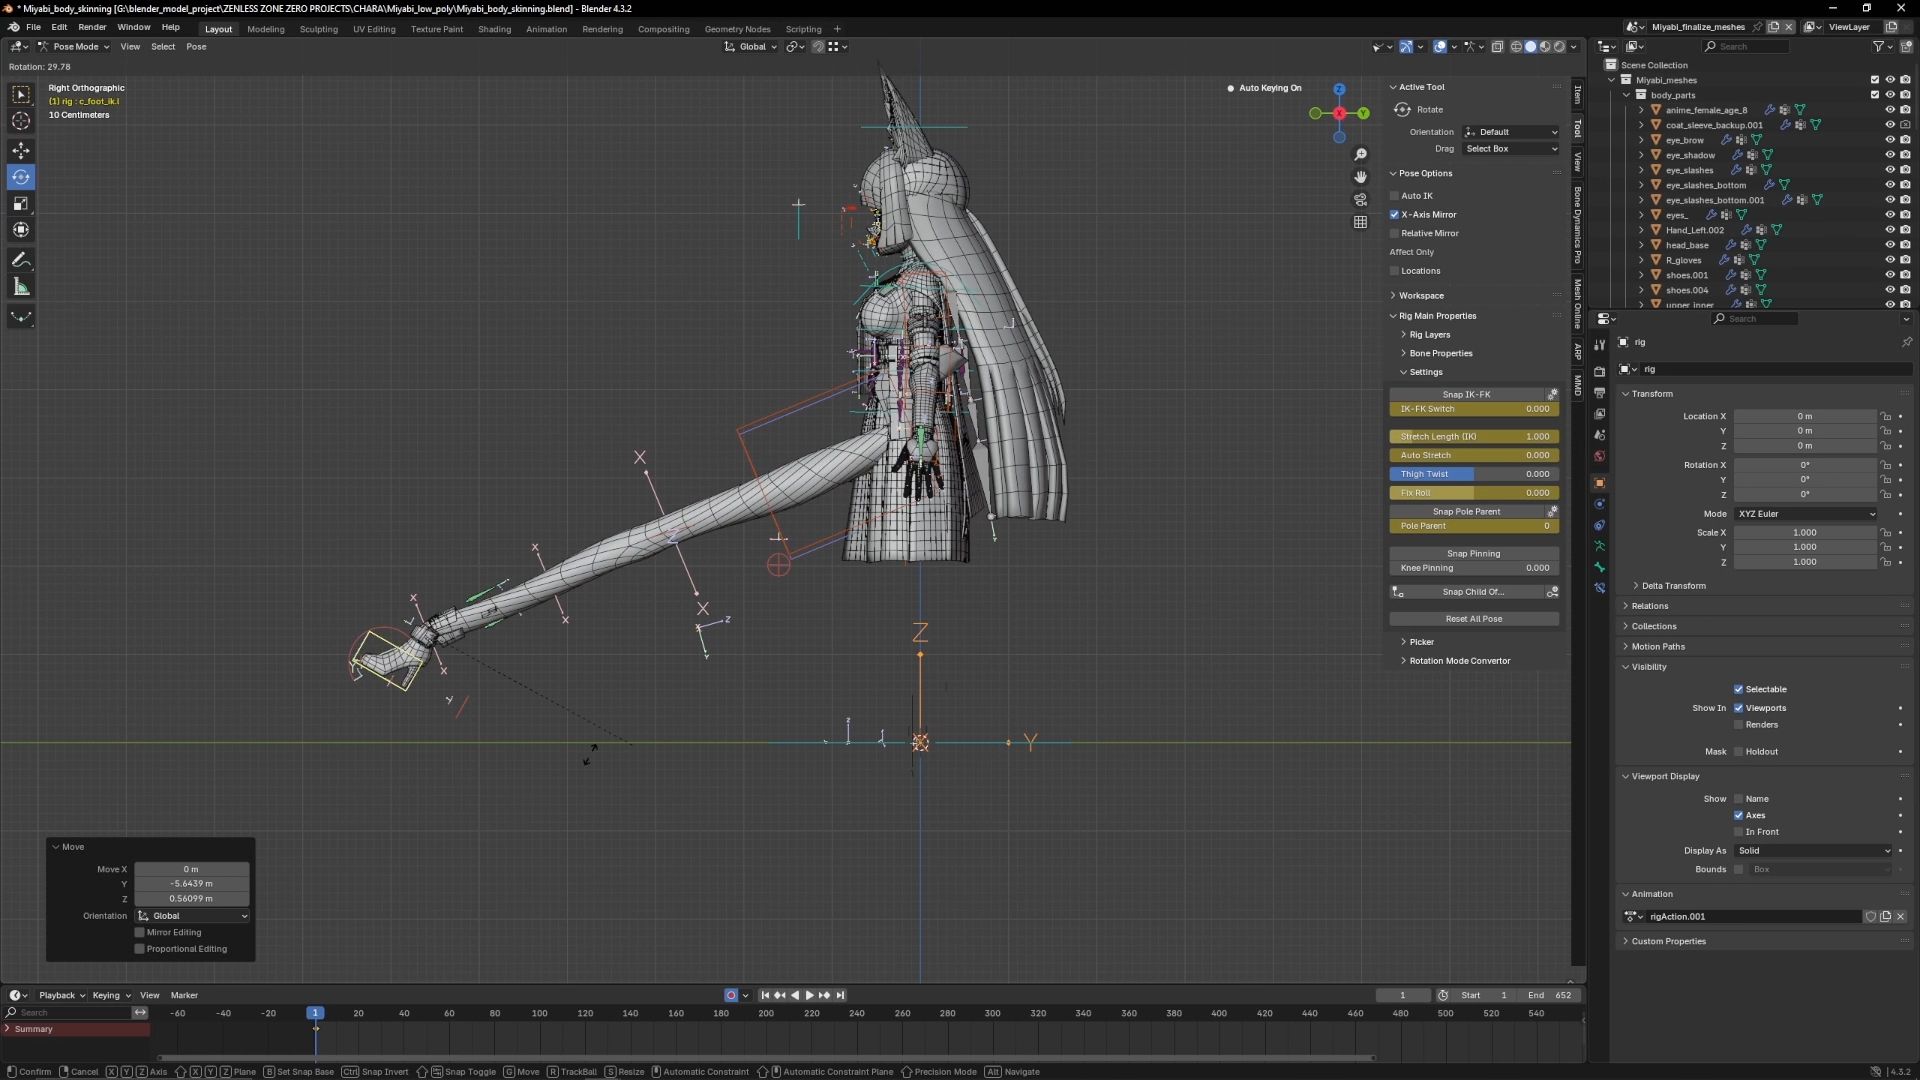Expand the Relations panel

click(x=1649, y=606)
